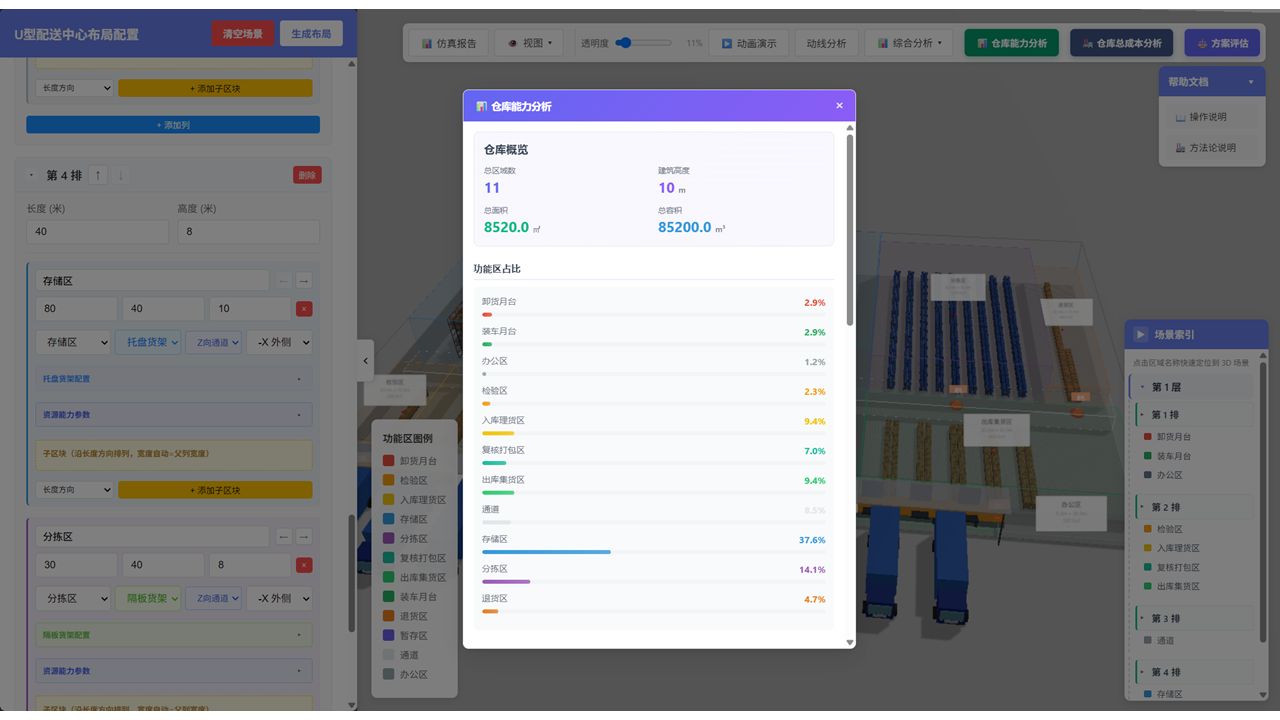
Task: Click the 存储区 blue legend swatch
Action: pyautogui.click(x=388, y=519)
